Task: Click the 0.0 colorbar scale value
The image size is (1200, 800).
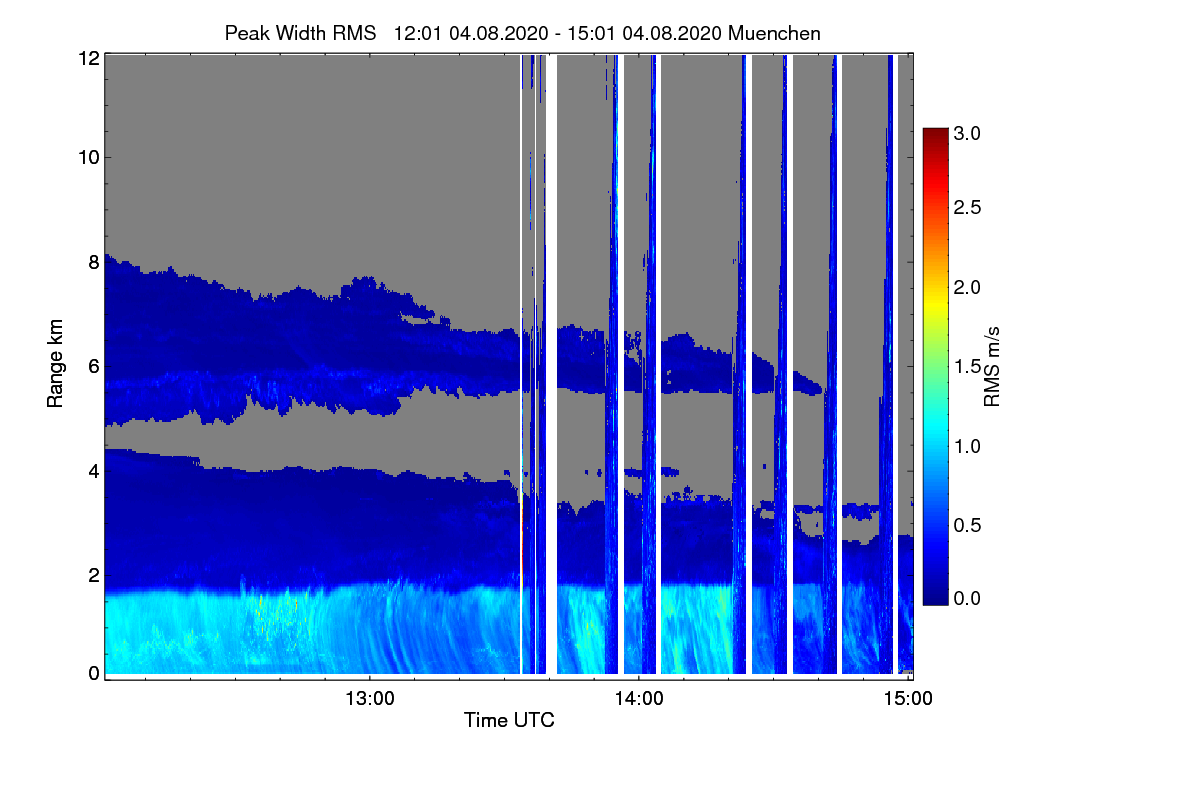Action: pyautogui.click(x=968, y=598)
